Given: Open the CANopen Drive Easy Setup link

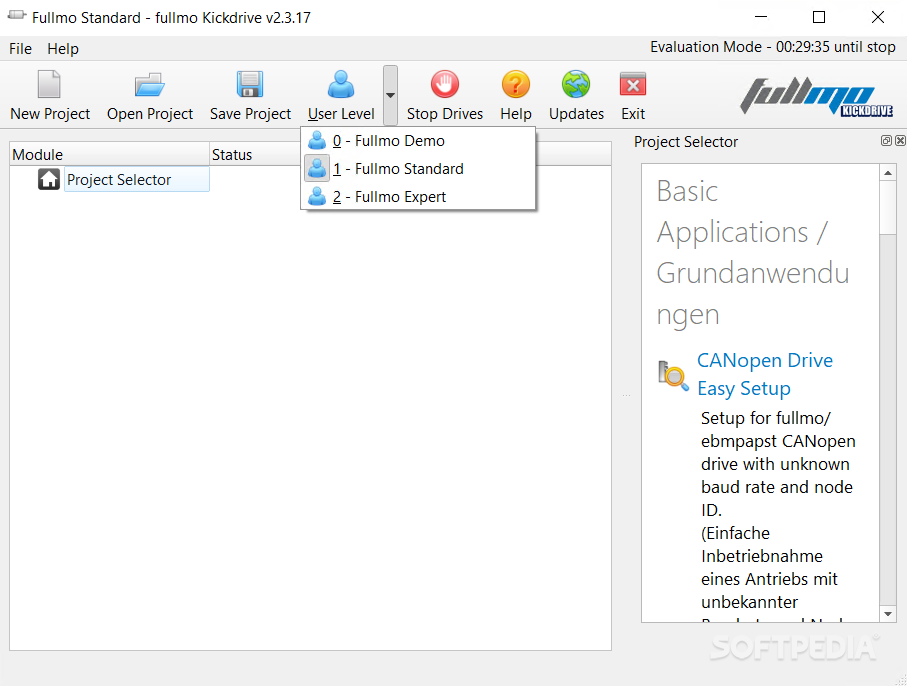Looking at the screenshot, I should (x=765, y=374).
